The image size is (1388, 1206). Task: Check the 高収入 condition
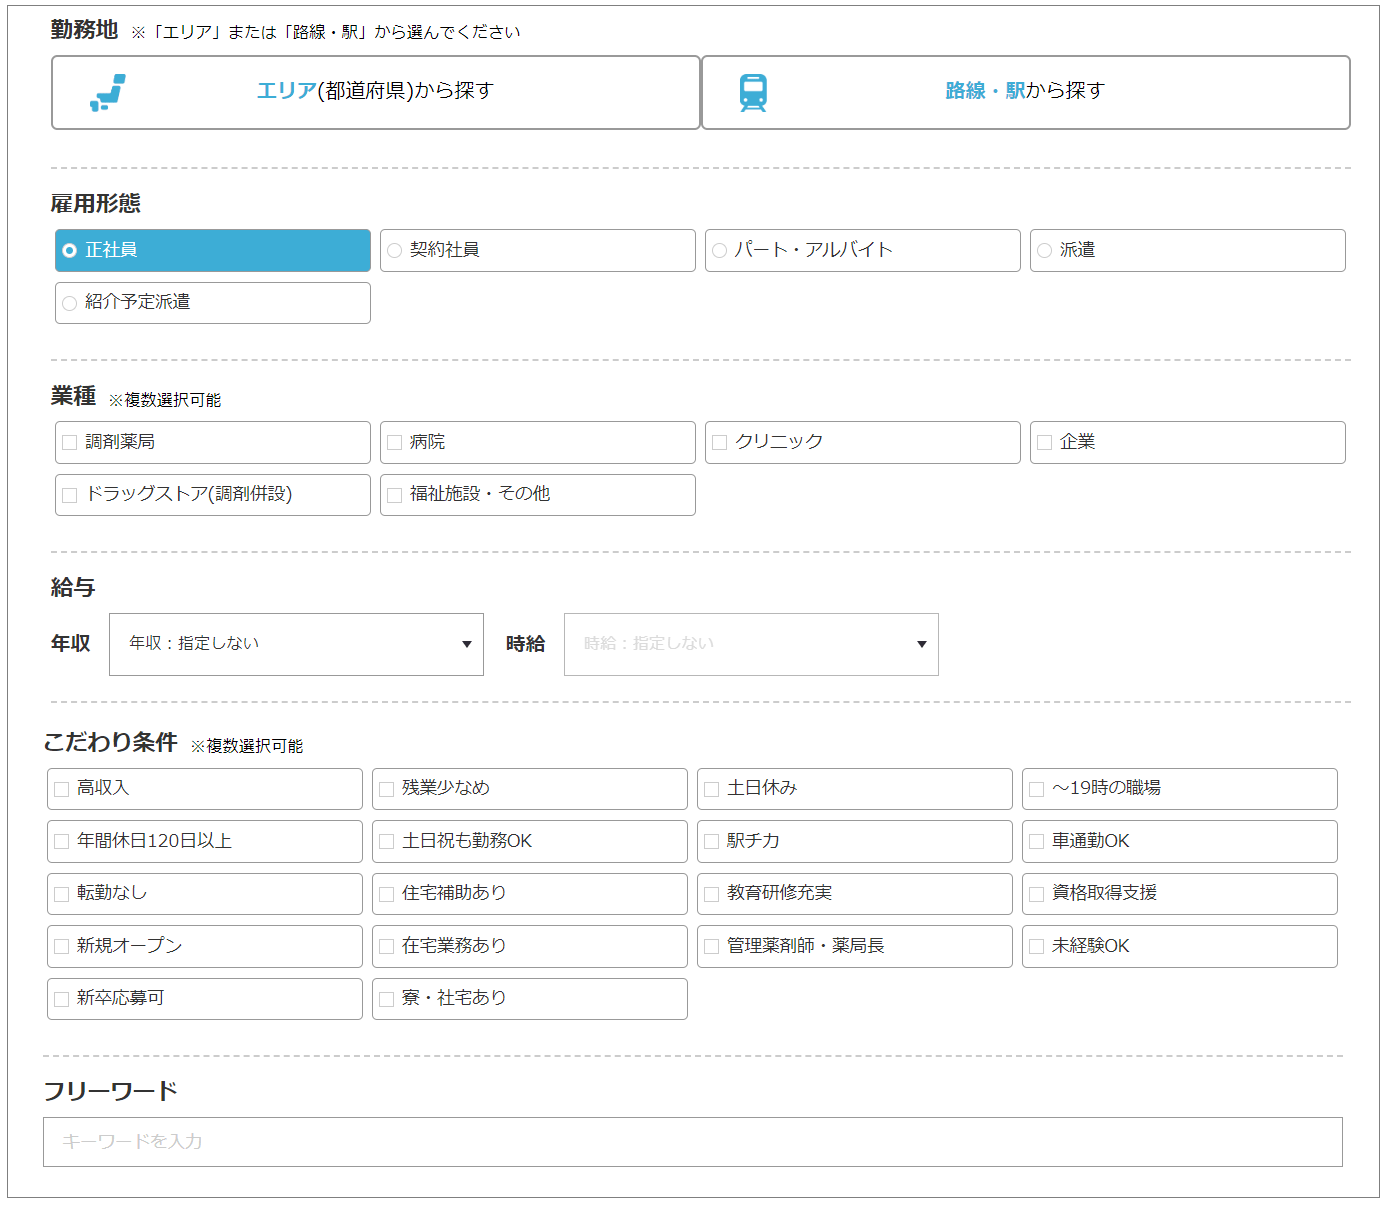click(205, 788)
